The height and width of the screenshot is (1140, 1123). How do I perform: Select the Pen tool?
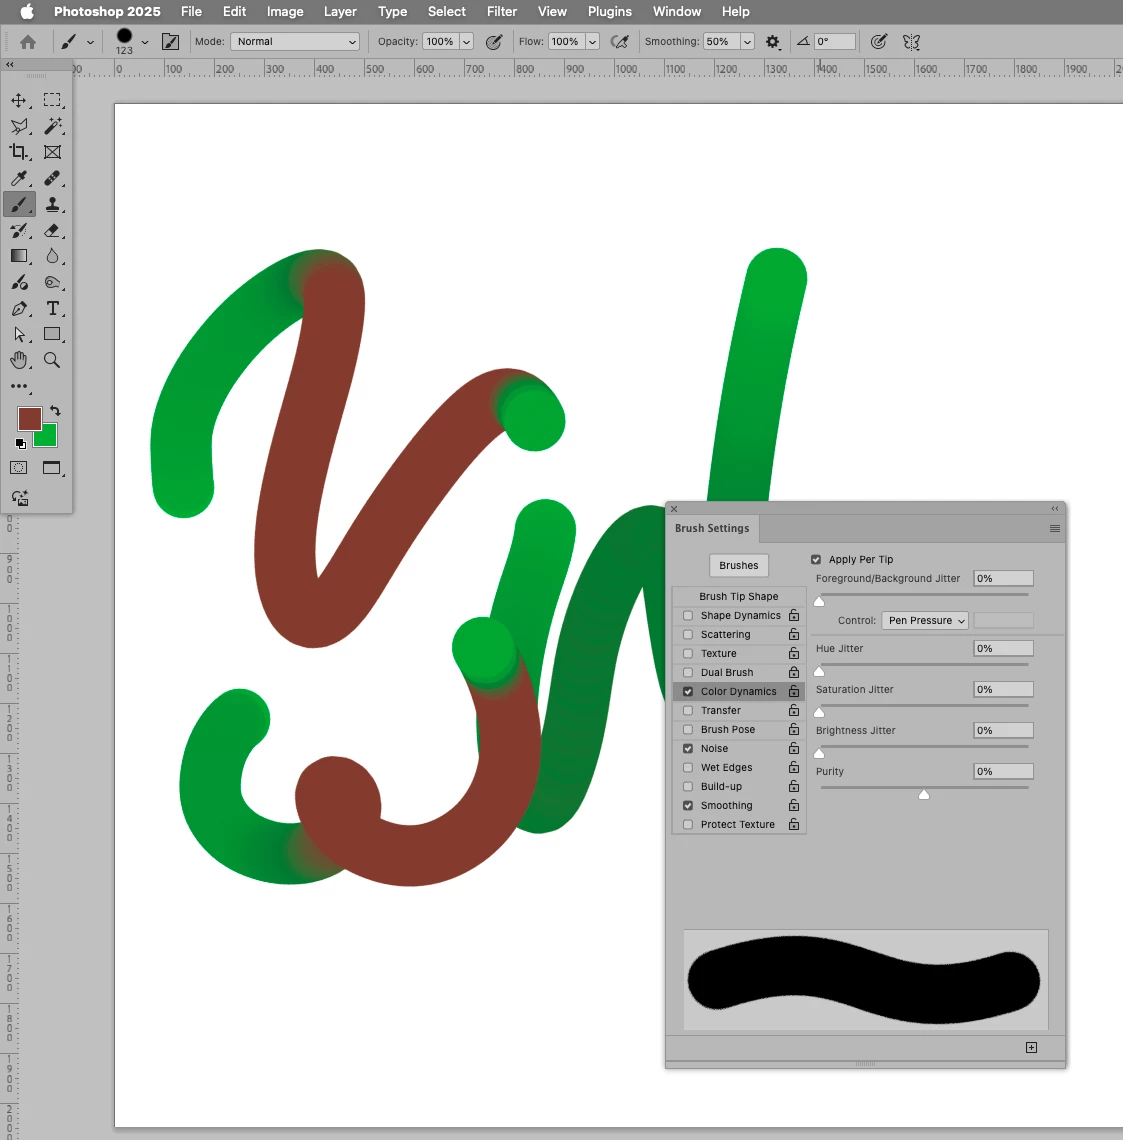click(x=19, y=308)
